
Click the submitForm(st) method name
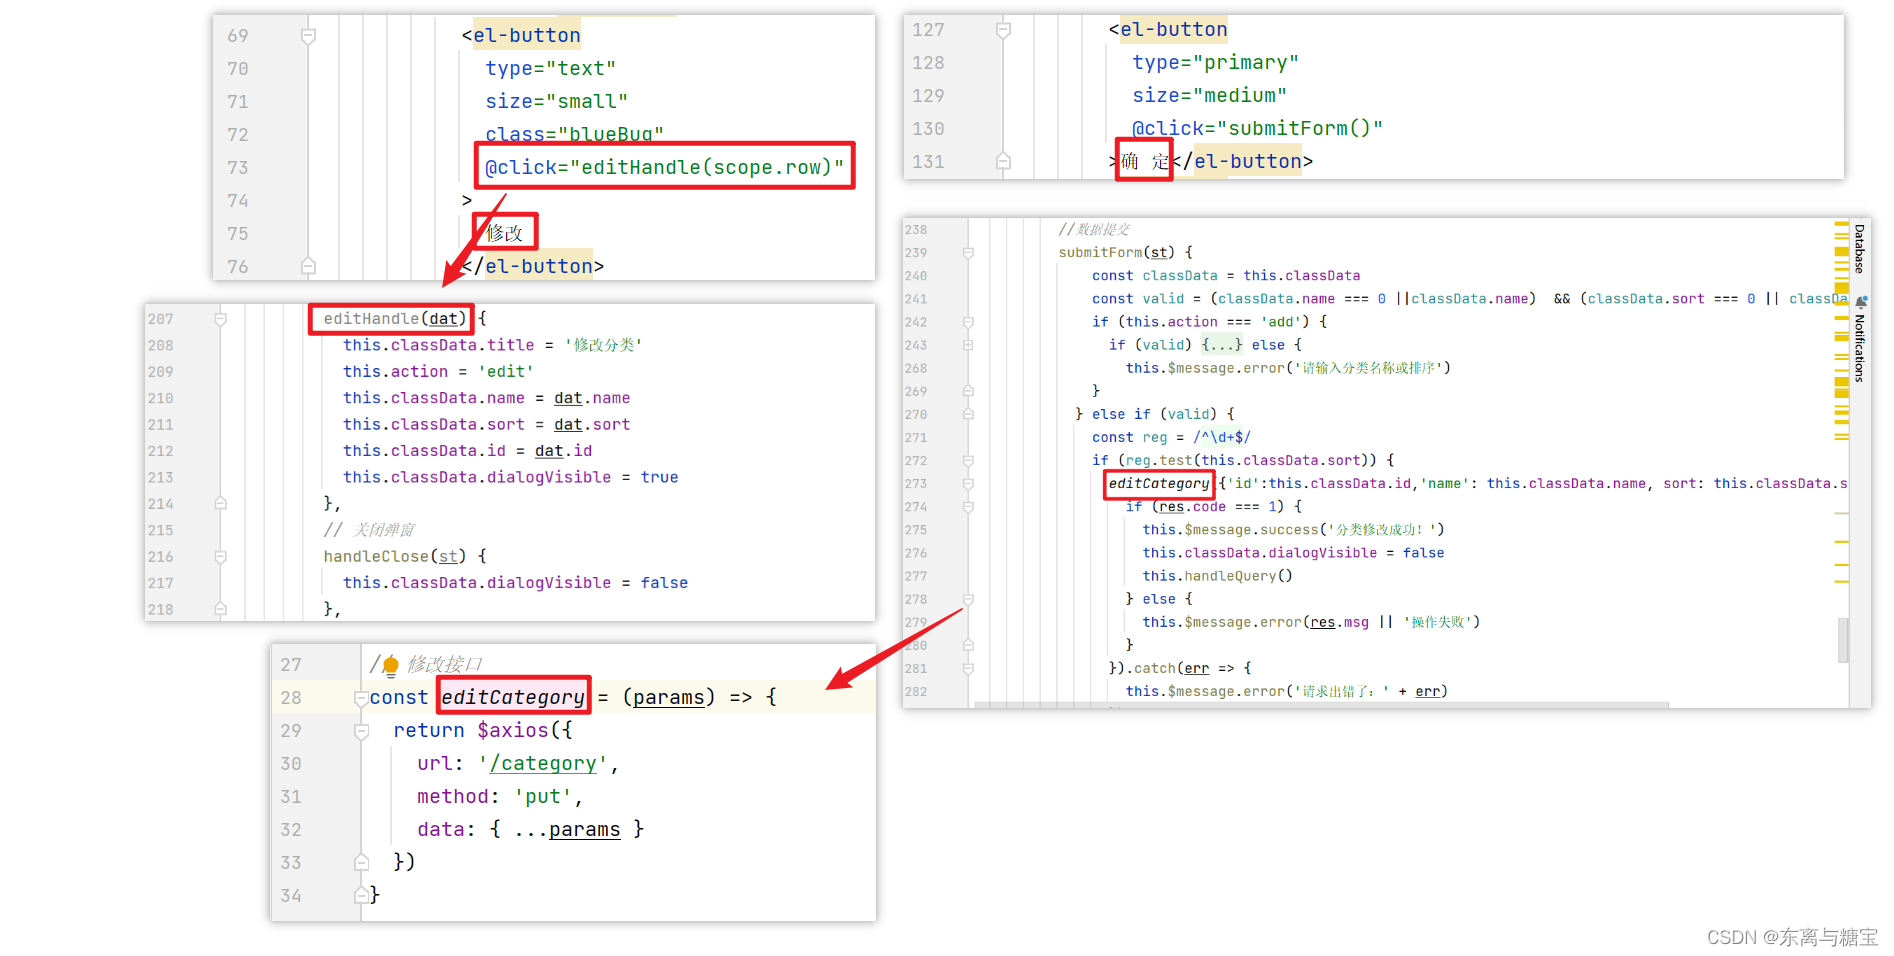[1117, 253]
